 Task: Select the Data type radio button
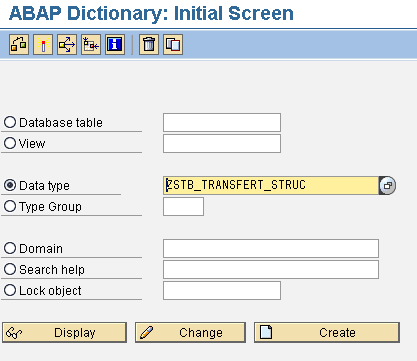(10, 185)
